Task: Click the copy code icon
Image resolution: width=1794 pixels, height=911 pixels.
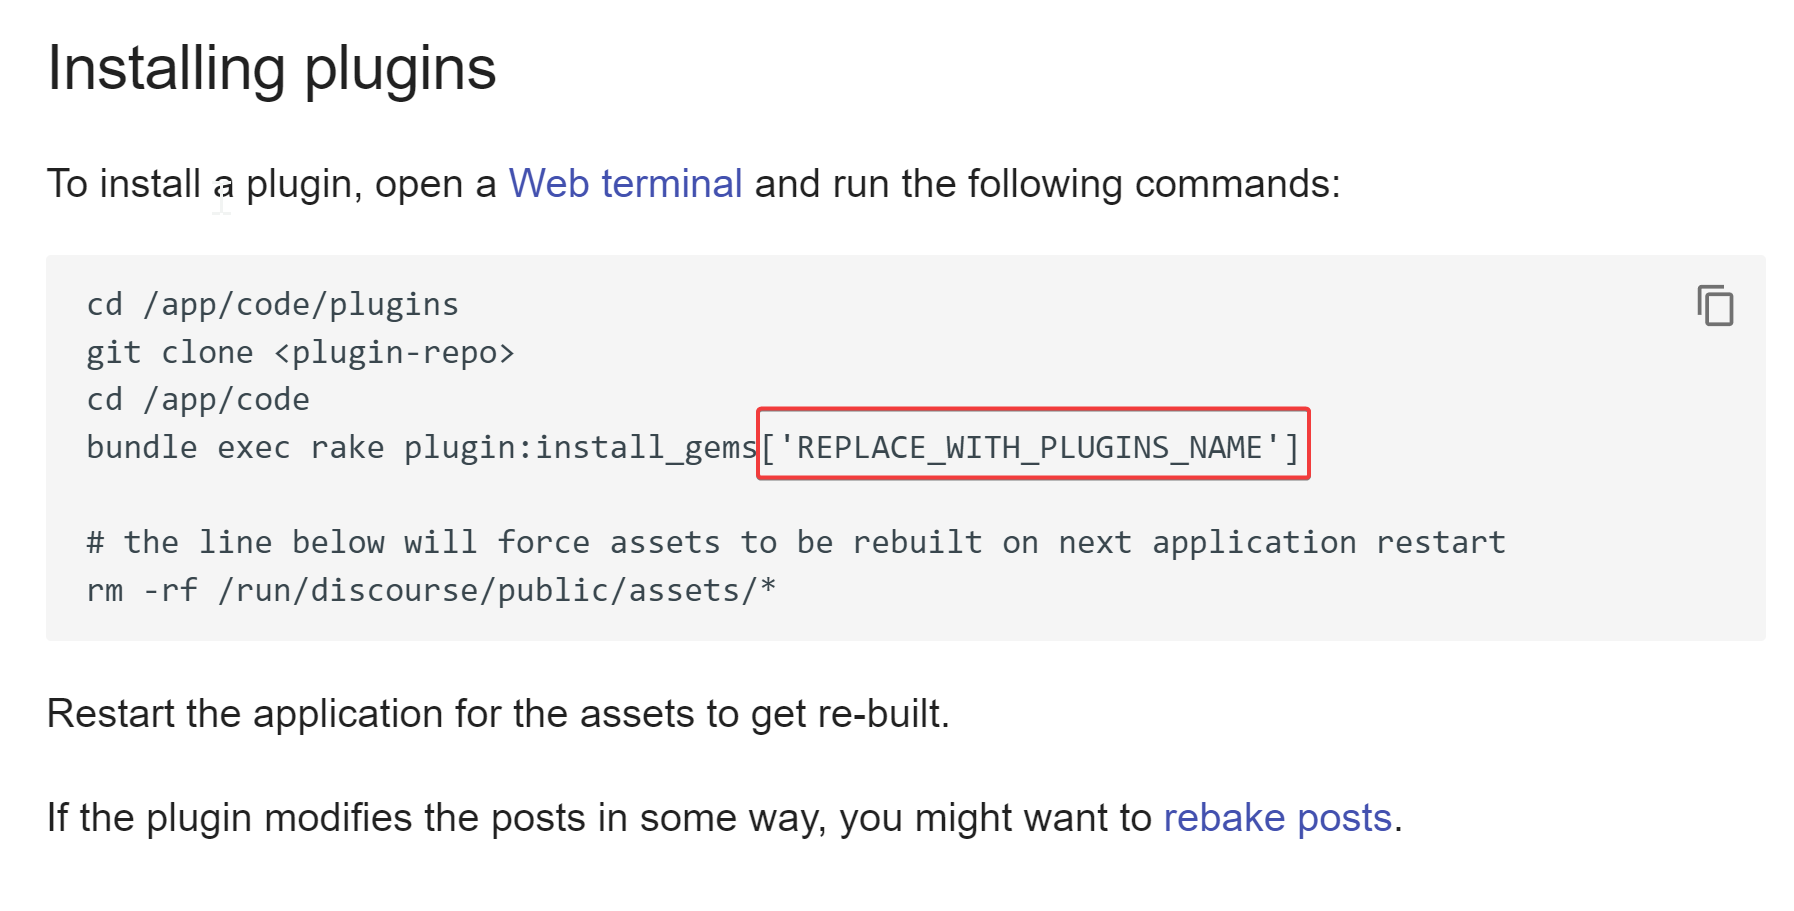Action: [1714, 305]
